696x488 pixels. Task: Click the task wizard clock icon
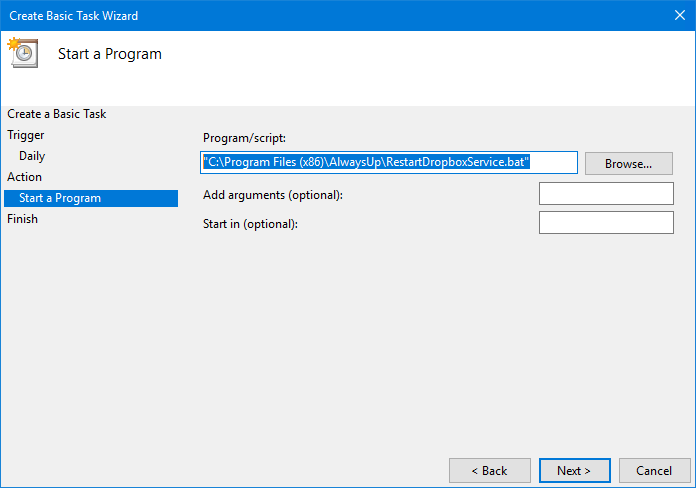pos(23,53)
